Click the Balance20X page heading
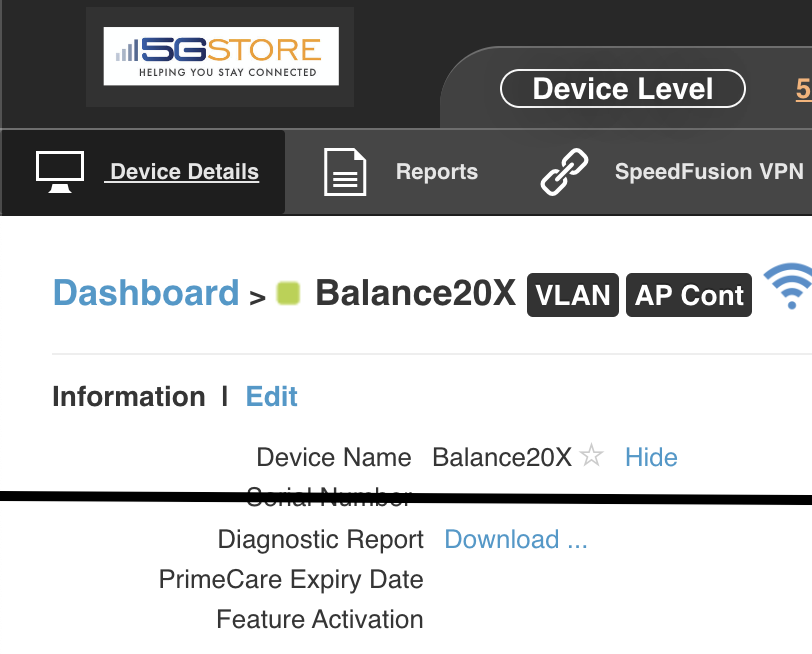Image resolution: width=812 pixels, height=654 pixels. (415, 293)
